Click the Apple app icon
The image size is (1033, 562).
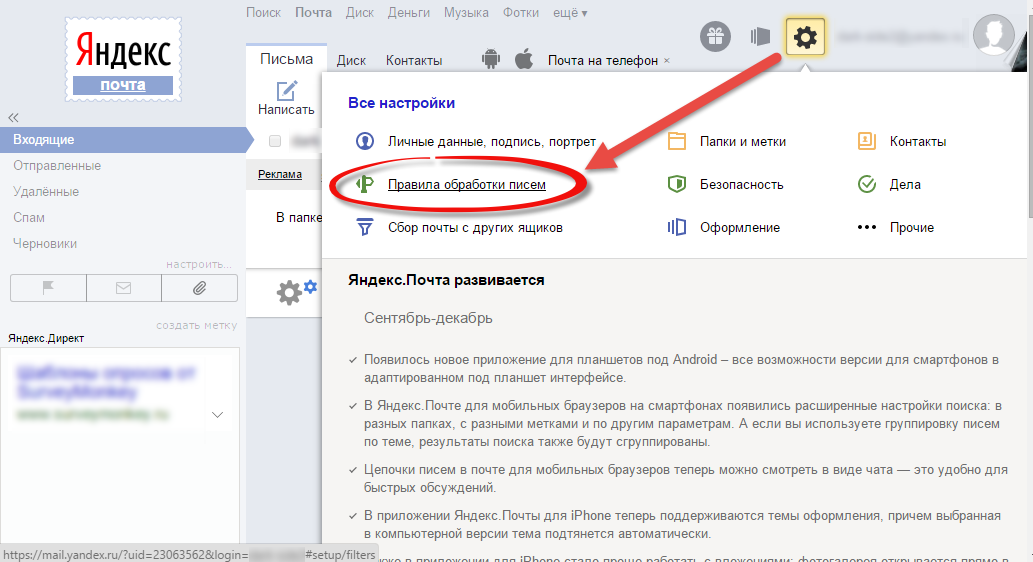click(524, 60)
